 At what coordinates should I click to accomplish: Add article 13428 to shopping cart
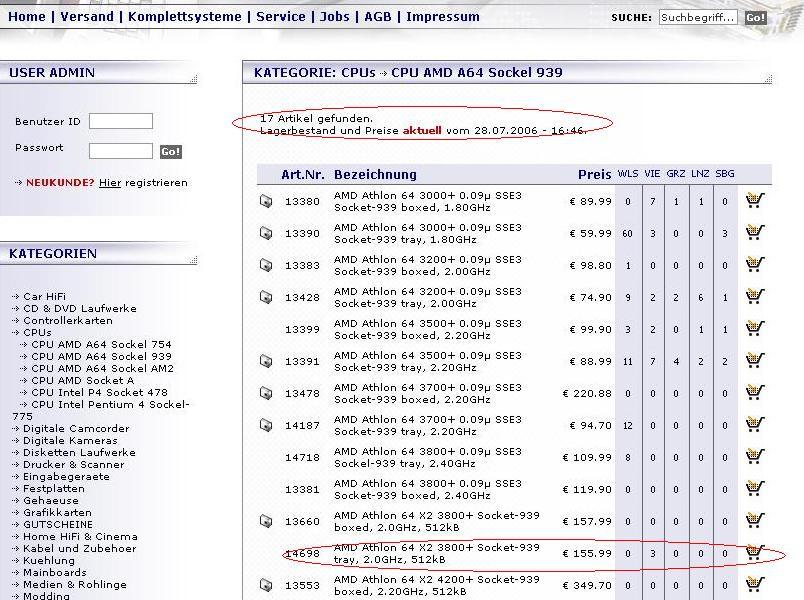(755, 296)
